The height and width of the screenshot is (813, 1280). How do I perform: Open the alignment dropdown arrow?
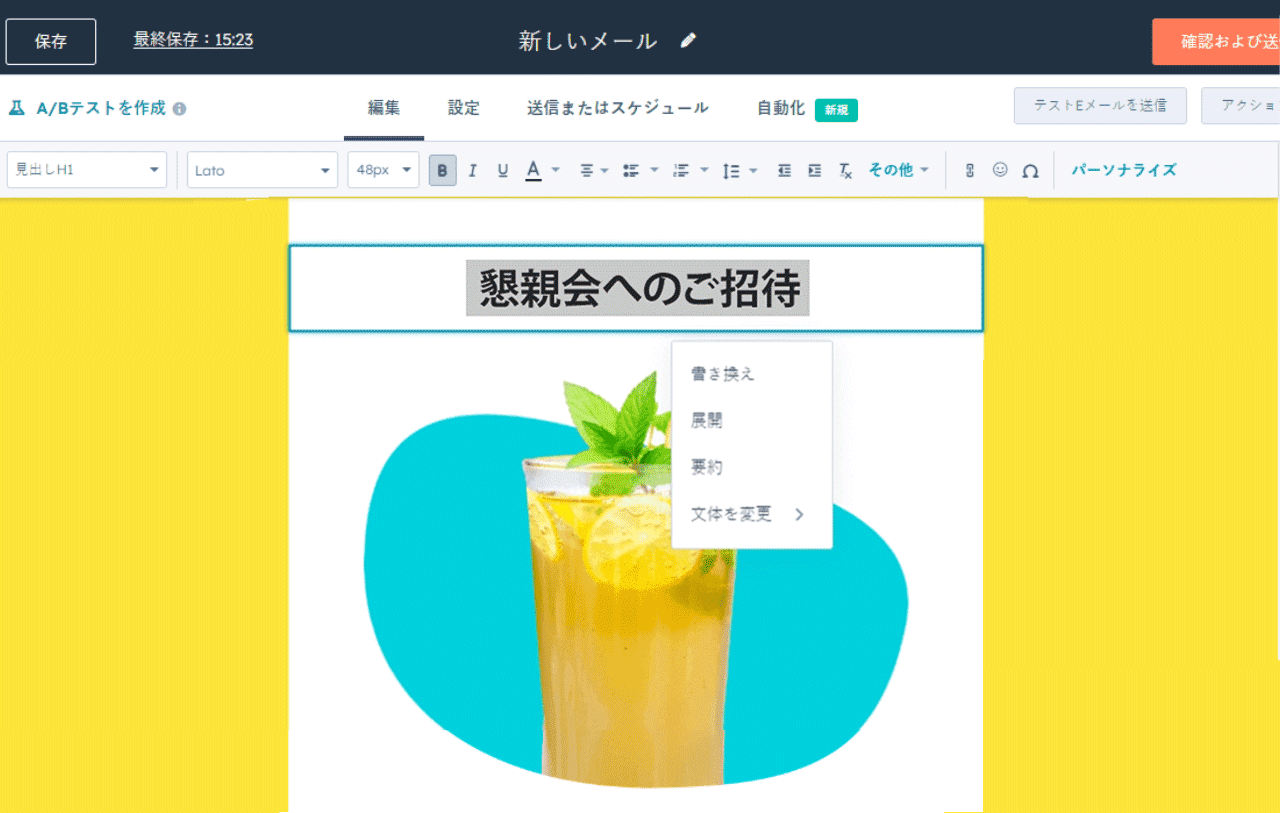pyautogui.click(x=605, y=171)
